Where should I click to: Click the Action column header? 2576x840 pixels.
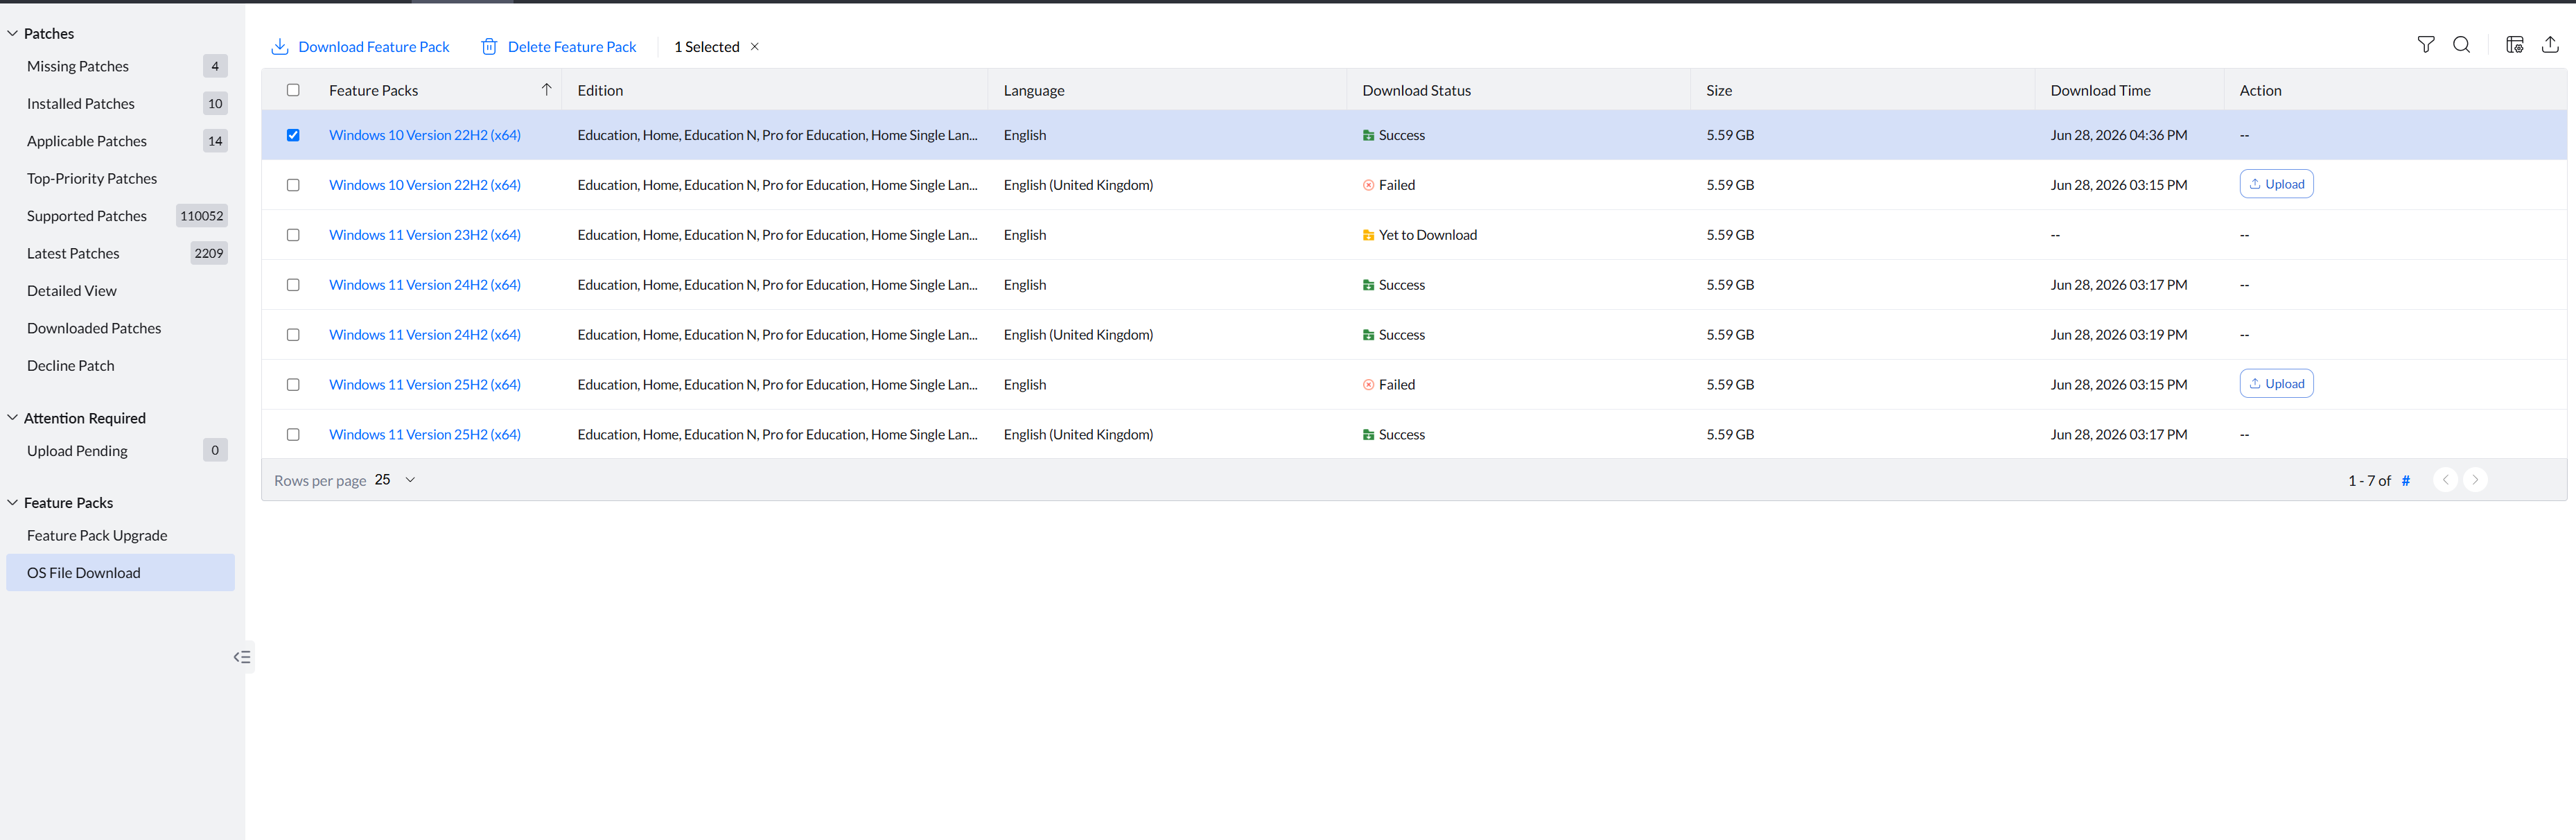pyautogui.click(x=2260, y=90)
